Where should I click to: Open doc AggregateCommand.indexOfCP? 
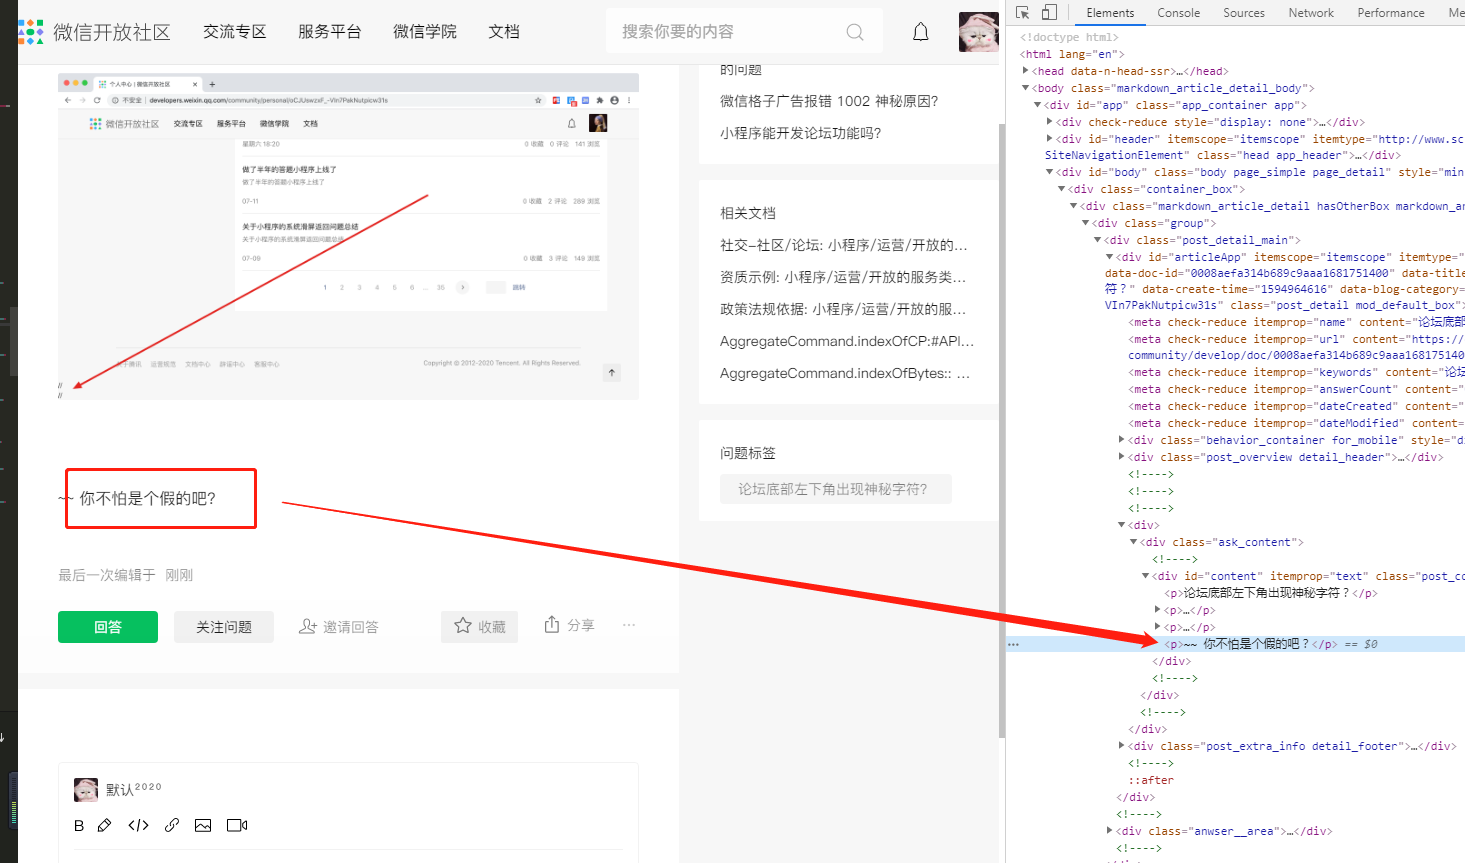click(x=847, y=341)
